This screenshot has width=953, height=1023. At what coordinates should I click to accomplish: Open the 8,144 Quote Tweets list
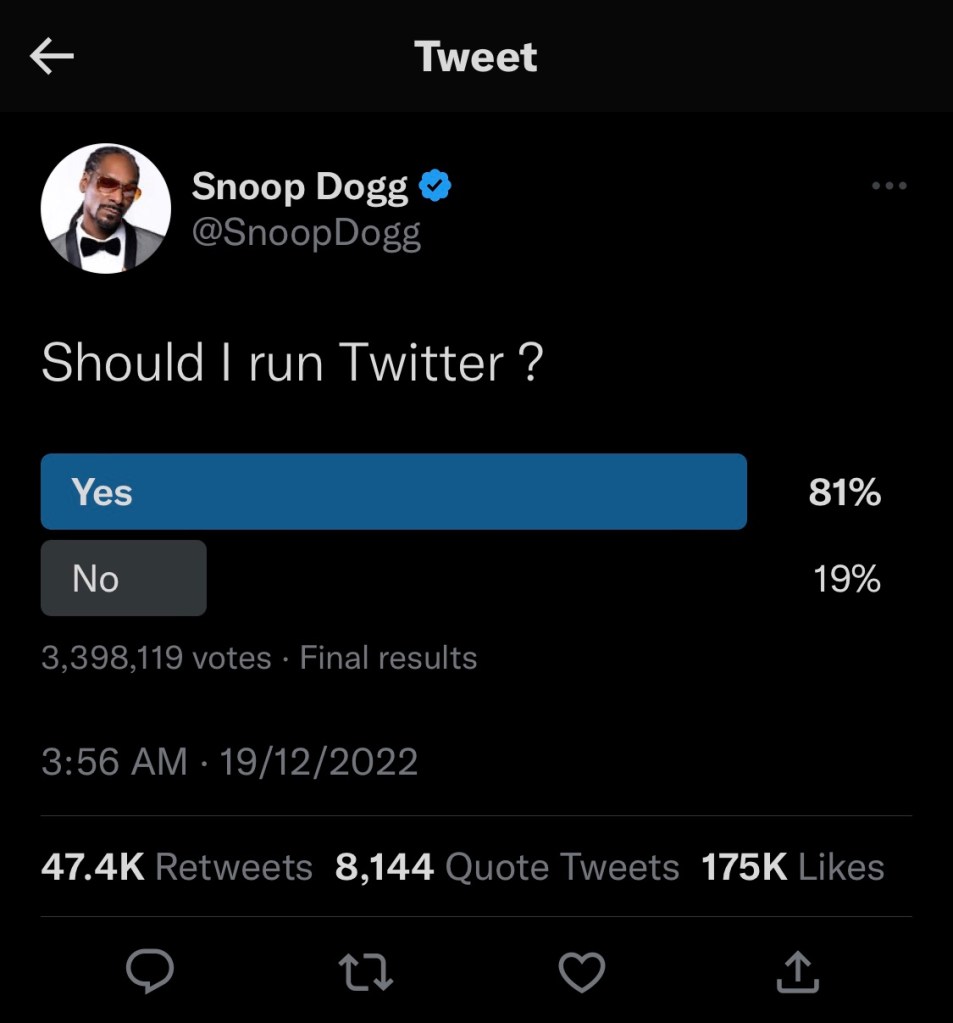tap(507, 867)
